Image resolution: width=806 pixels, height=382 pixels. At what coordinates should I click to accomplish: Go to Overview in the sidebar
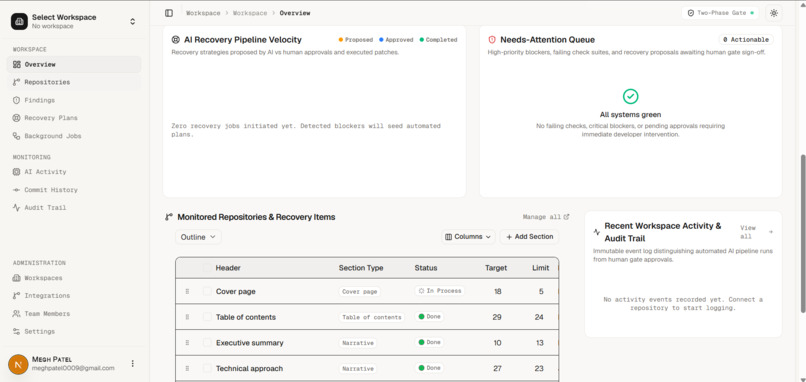(x=74, y=64)
